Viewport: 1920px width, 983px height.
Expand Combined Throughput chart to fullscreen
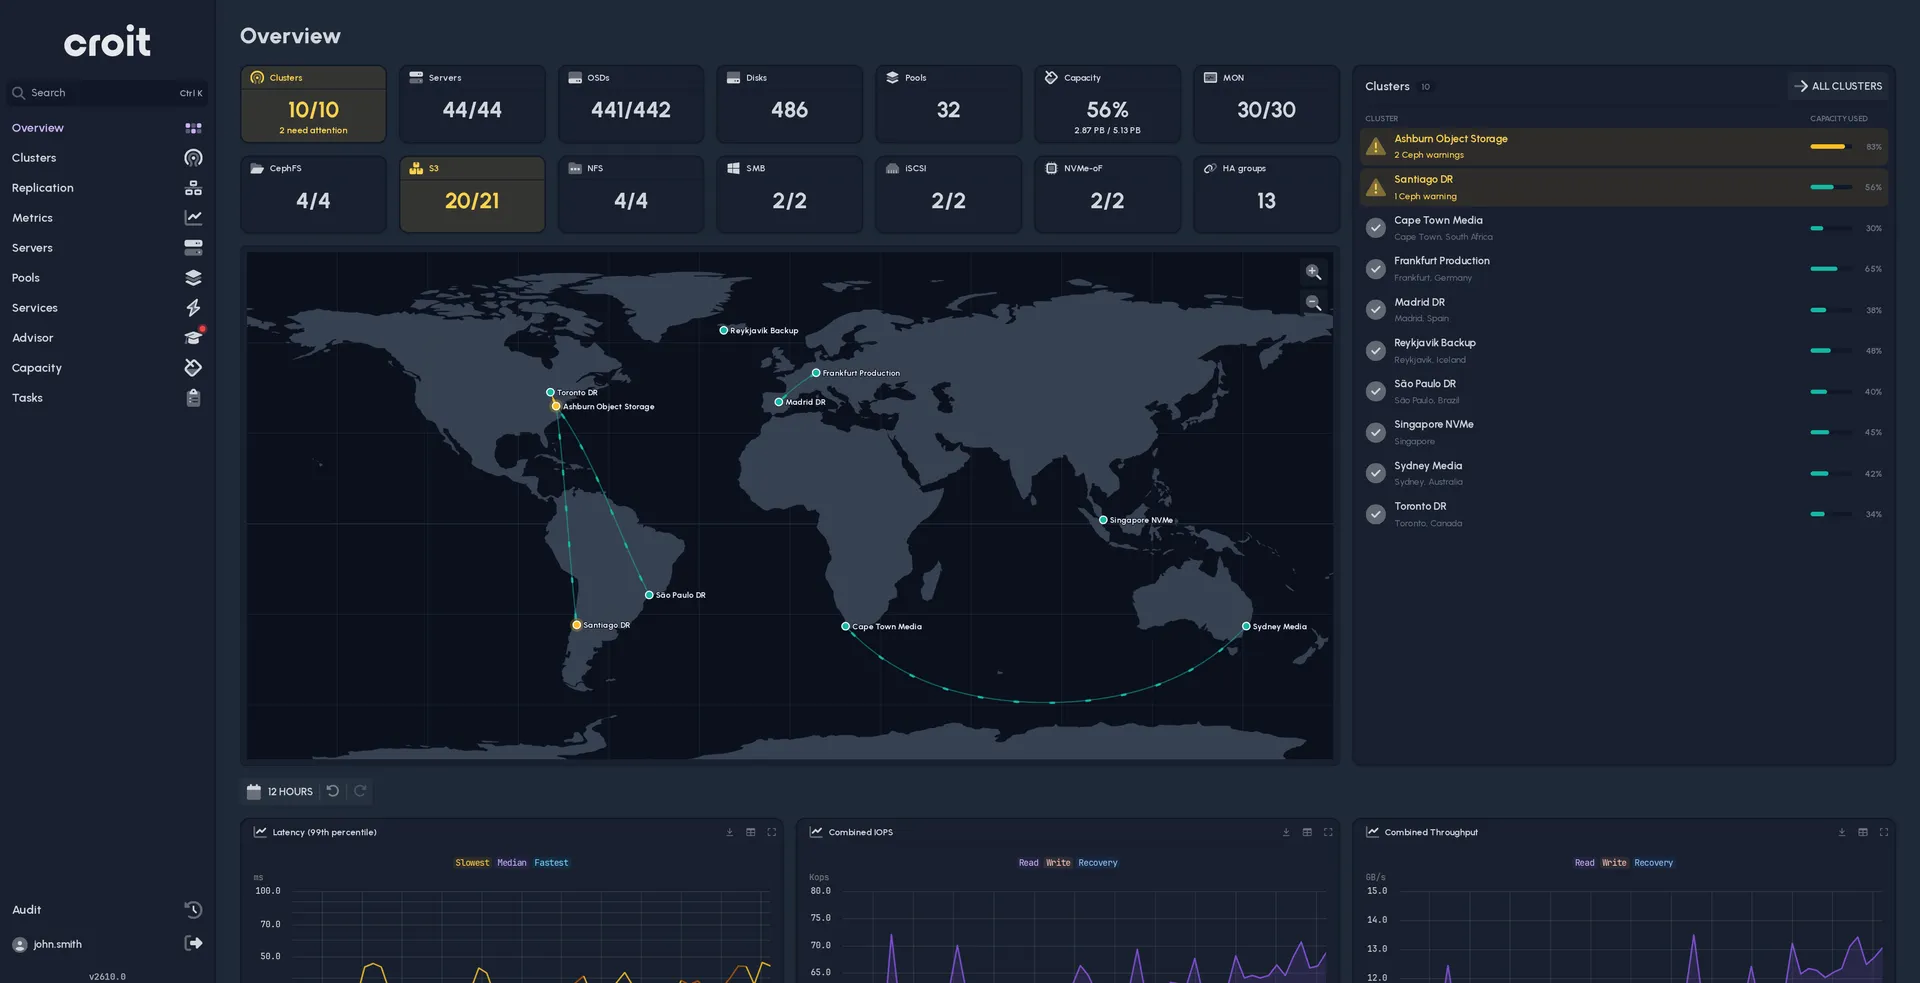[1884, 832]
